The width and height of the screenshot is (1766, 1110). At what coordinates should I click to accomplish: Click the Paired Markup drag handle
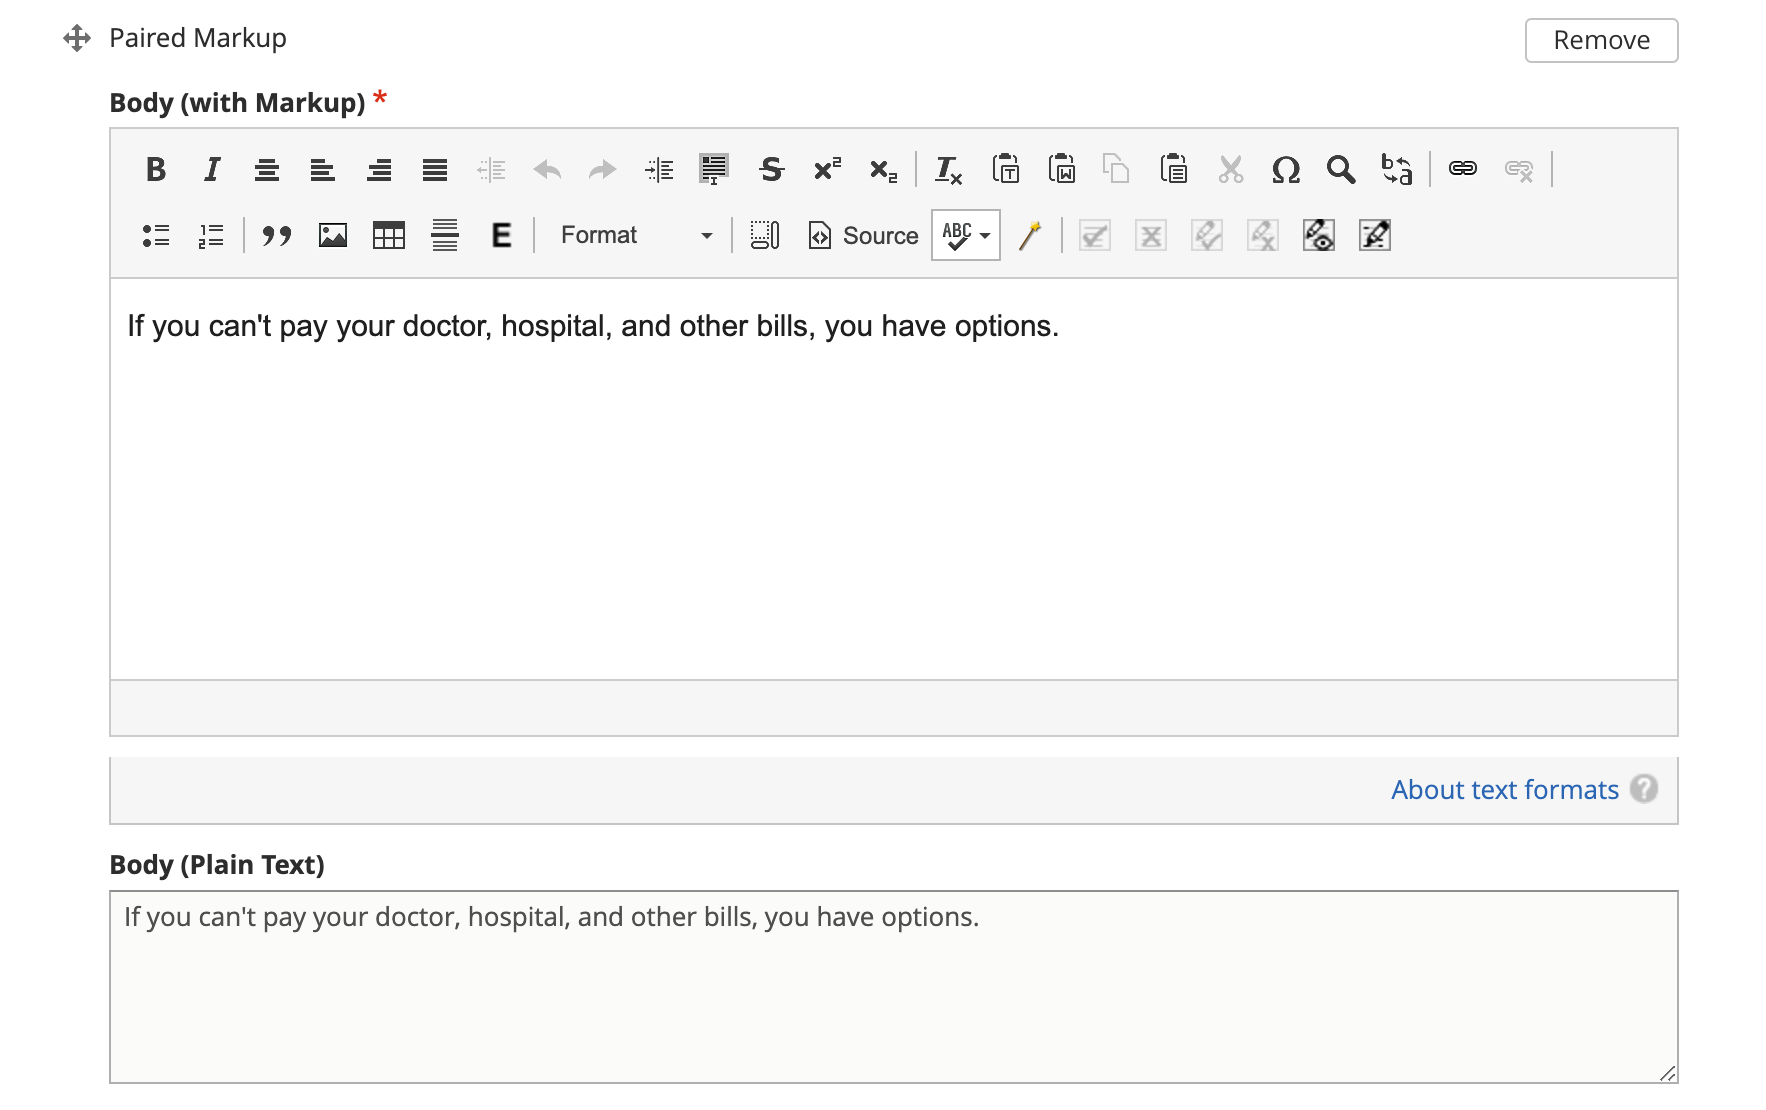(x=77, y=38)
